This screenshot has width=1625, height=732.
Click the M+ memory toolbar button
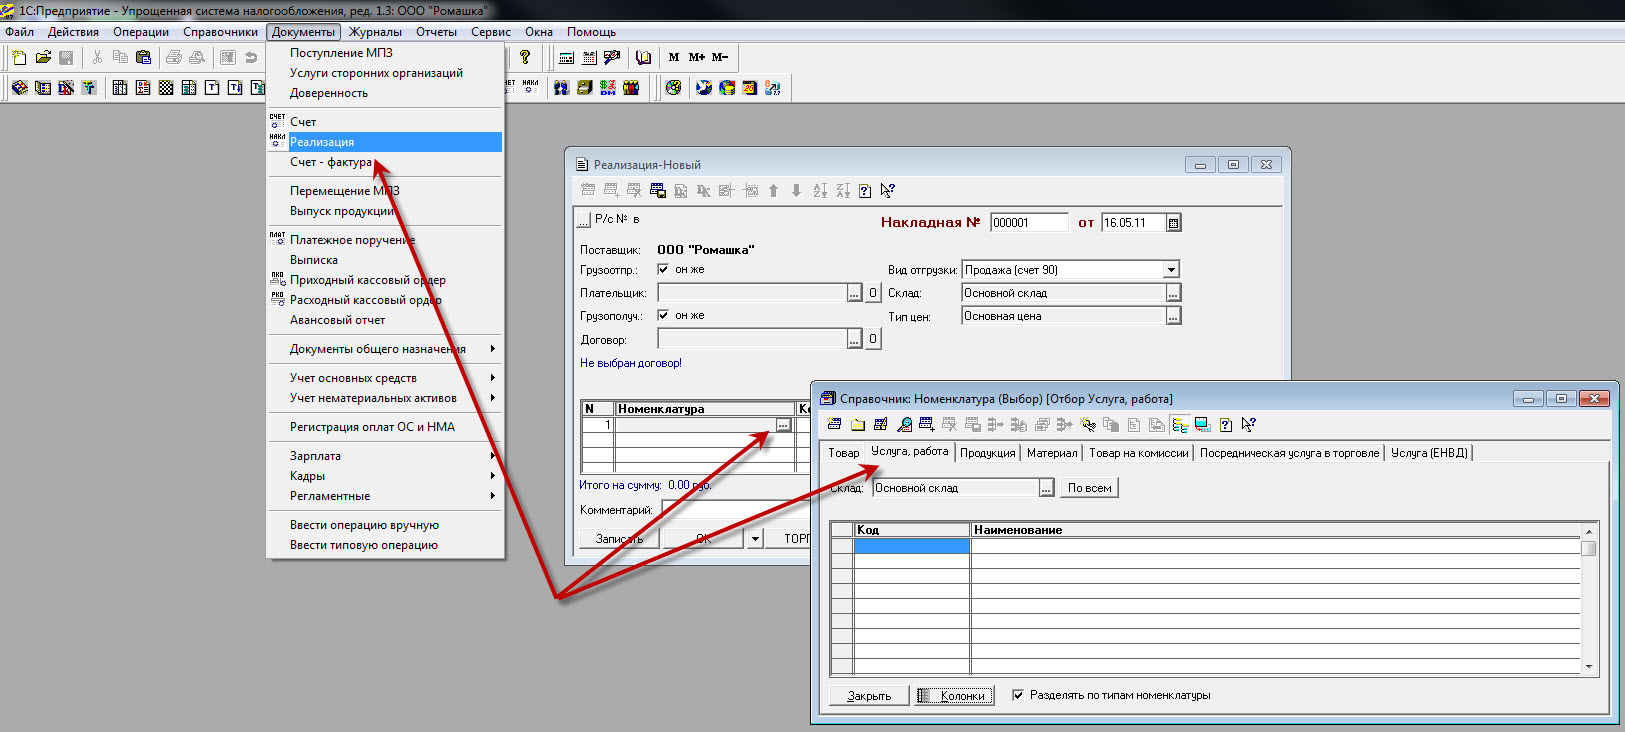(697, 57)
